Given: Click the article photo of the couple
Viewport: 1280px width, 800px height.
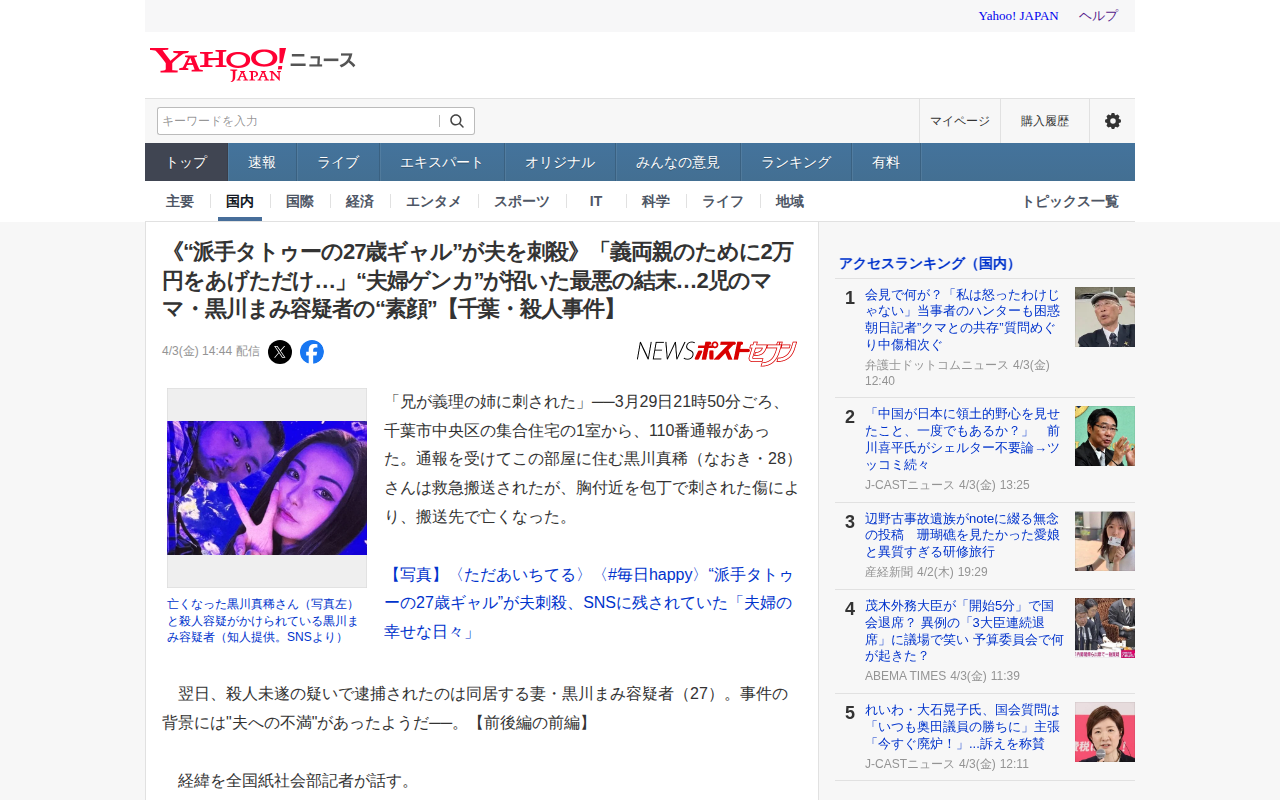Looking at the screenshot, I should tap(267, 488).
